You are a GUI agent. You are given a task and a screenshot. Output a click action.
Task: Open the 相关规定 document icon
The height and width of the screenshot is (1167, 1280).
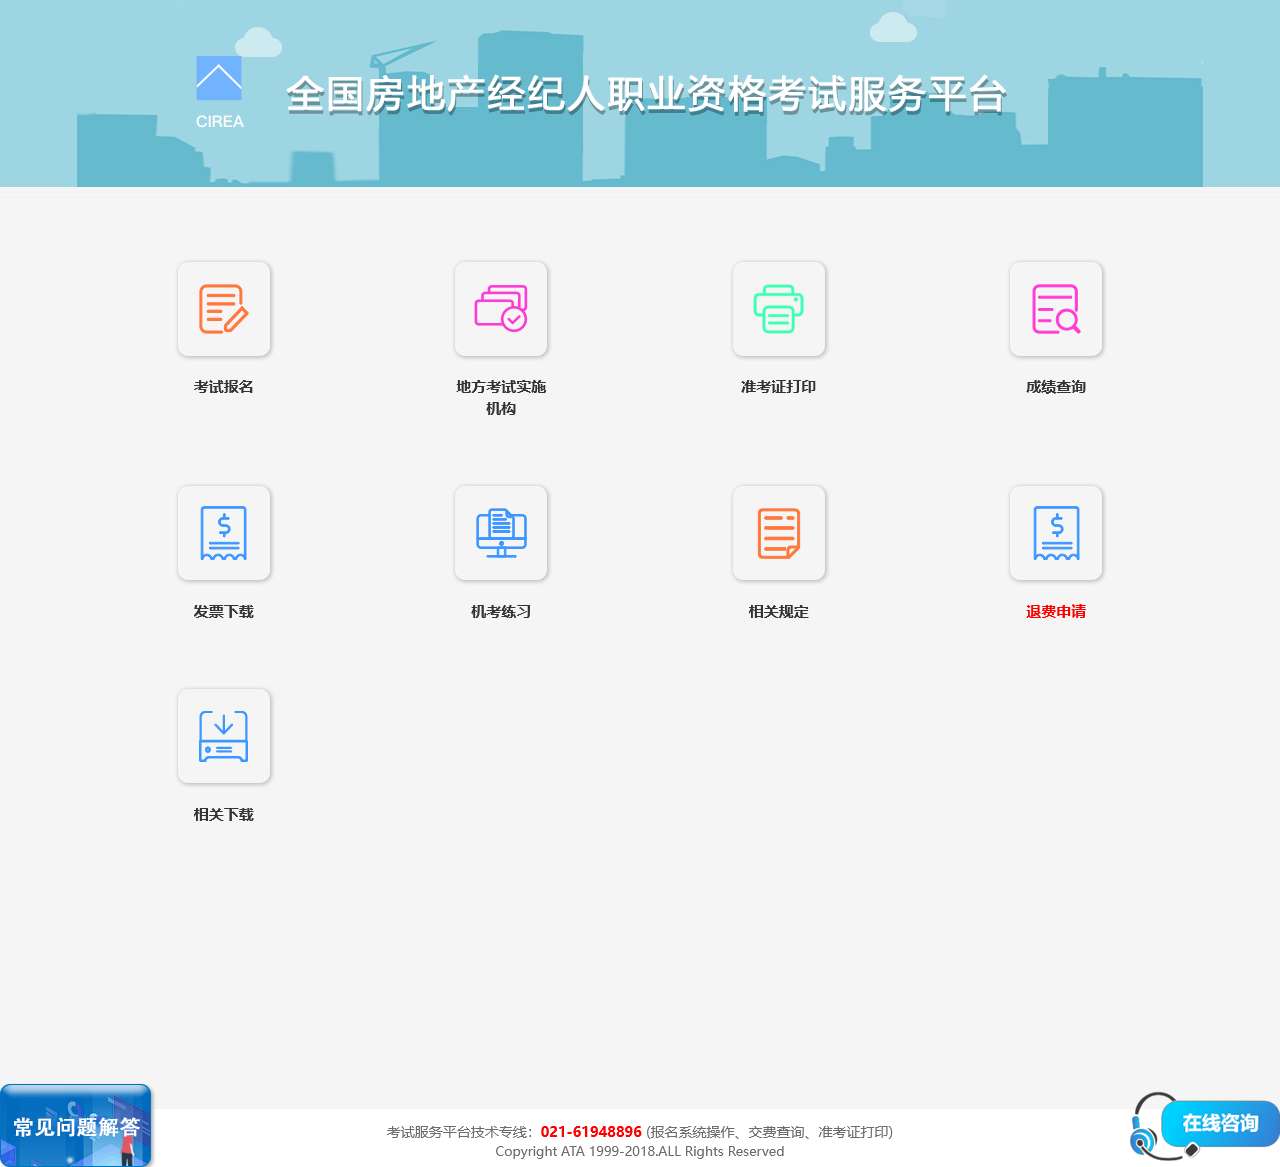tap(779, 533)
